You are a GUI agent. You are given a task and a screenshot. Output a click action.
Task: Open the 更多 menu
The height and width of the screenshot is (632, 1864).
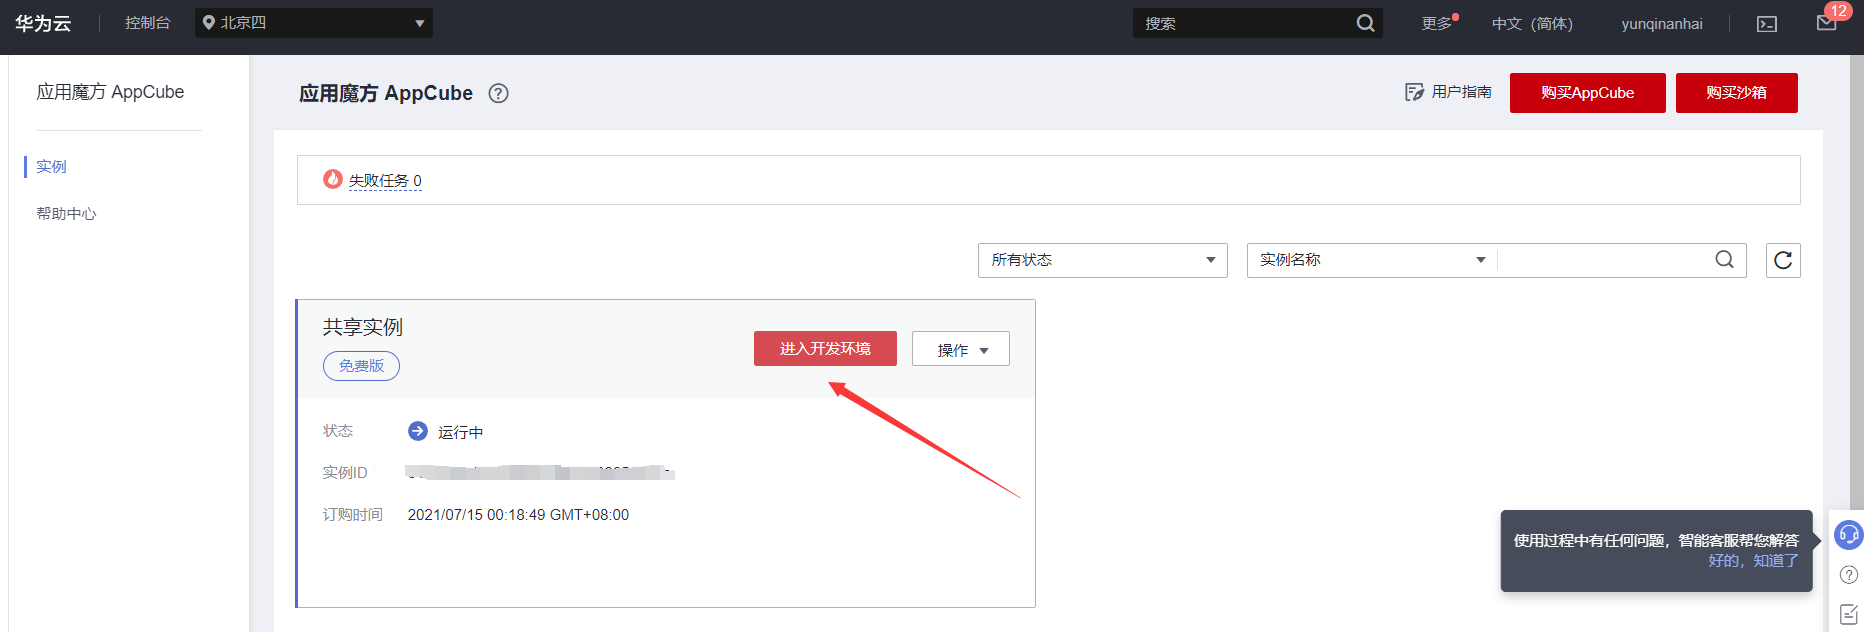tap(1437, 23)
